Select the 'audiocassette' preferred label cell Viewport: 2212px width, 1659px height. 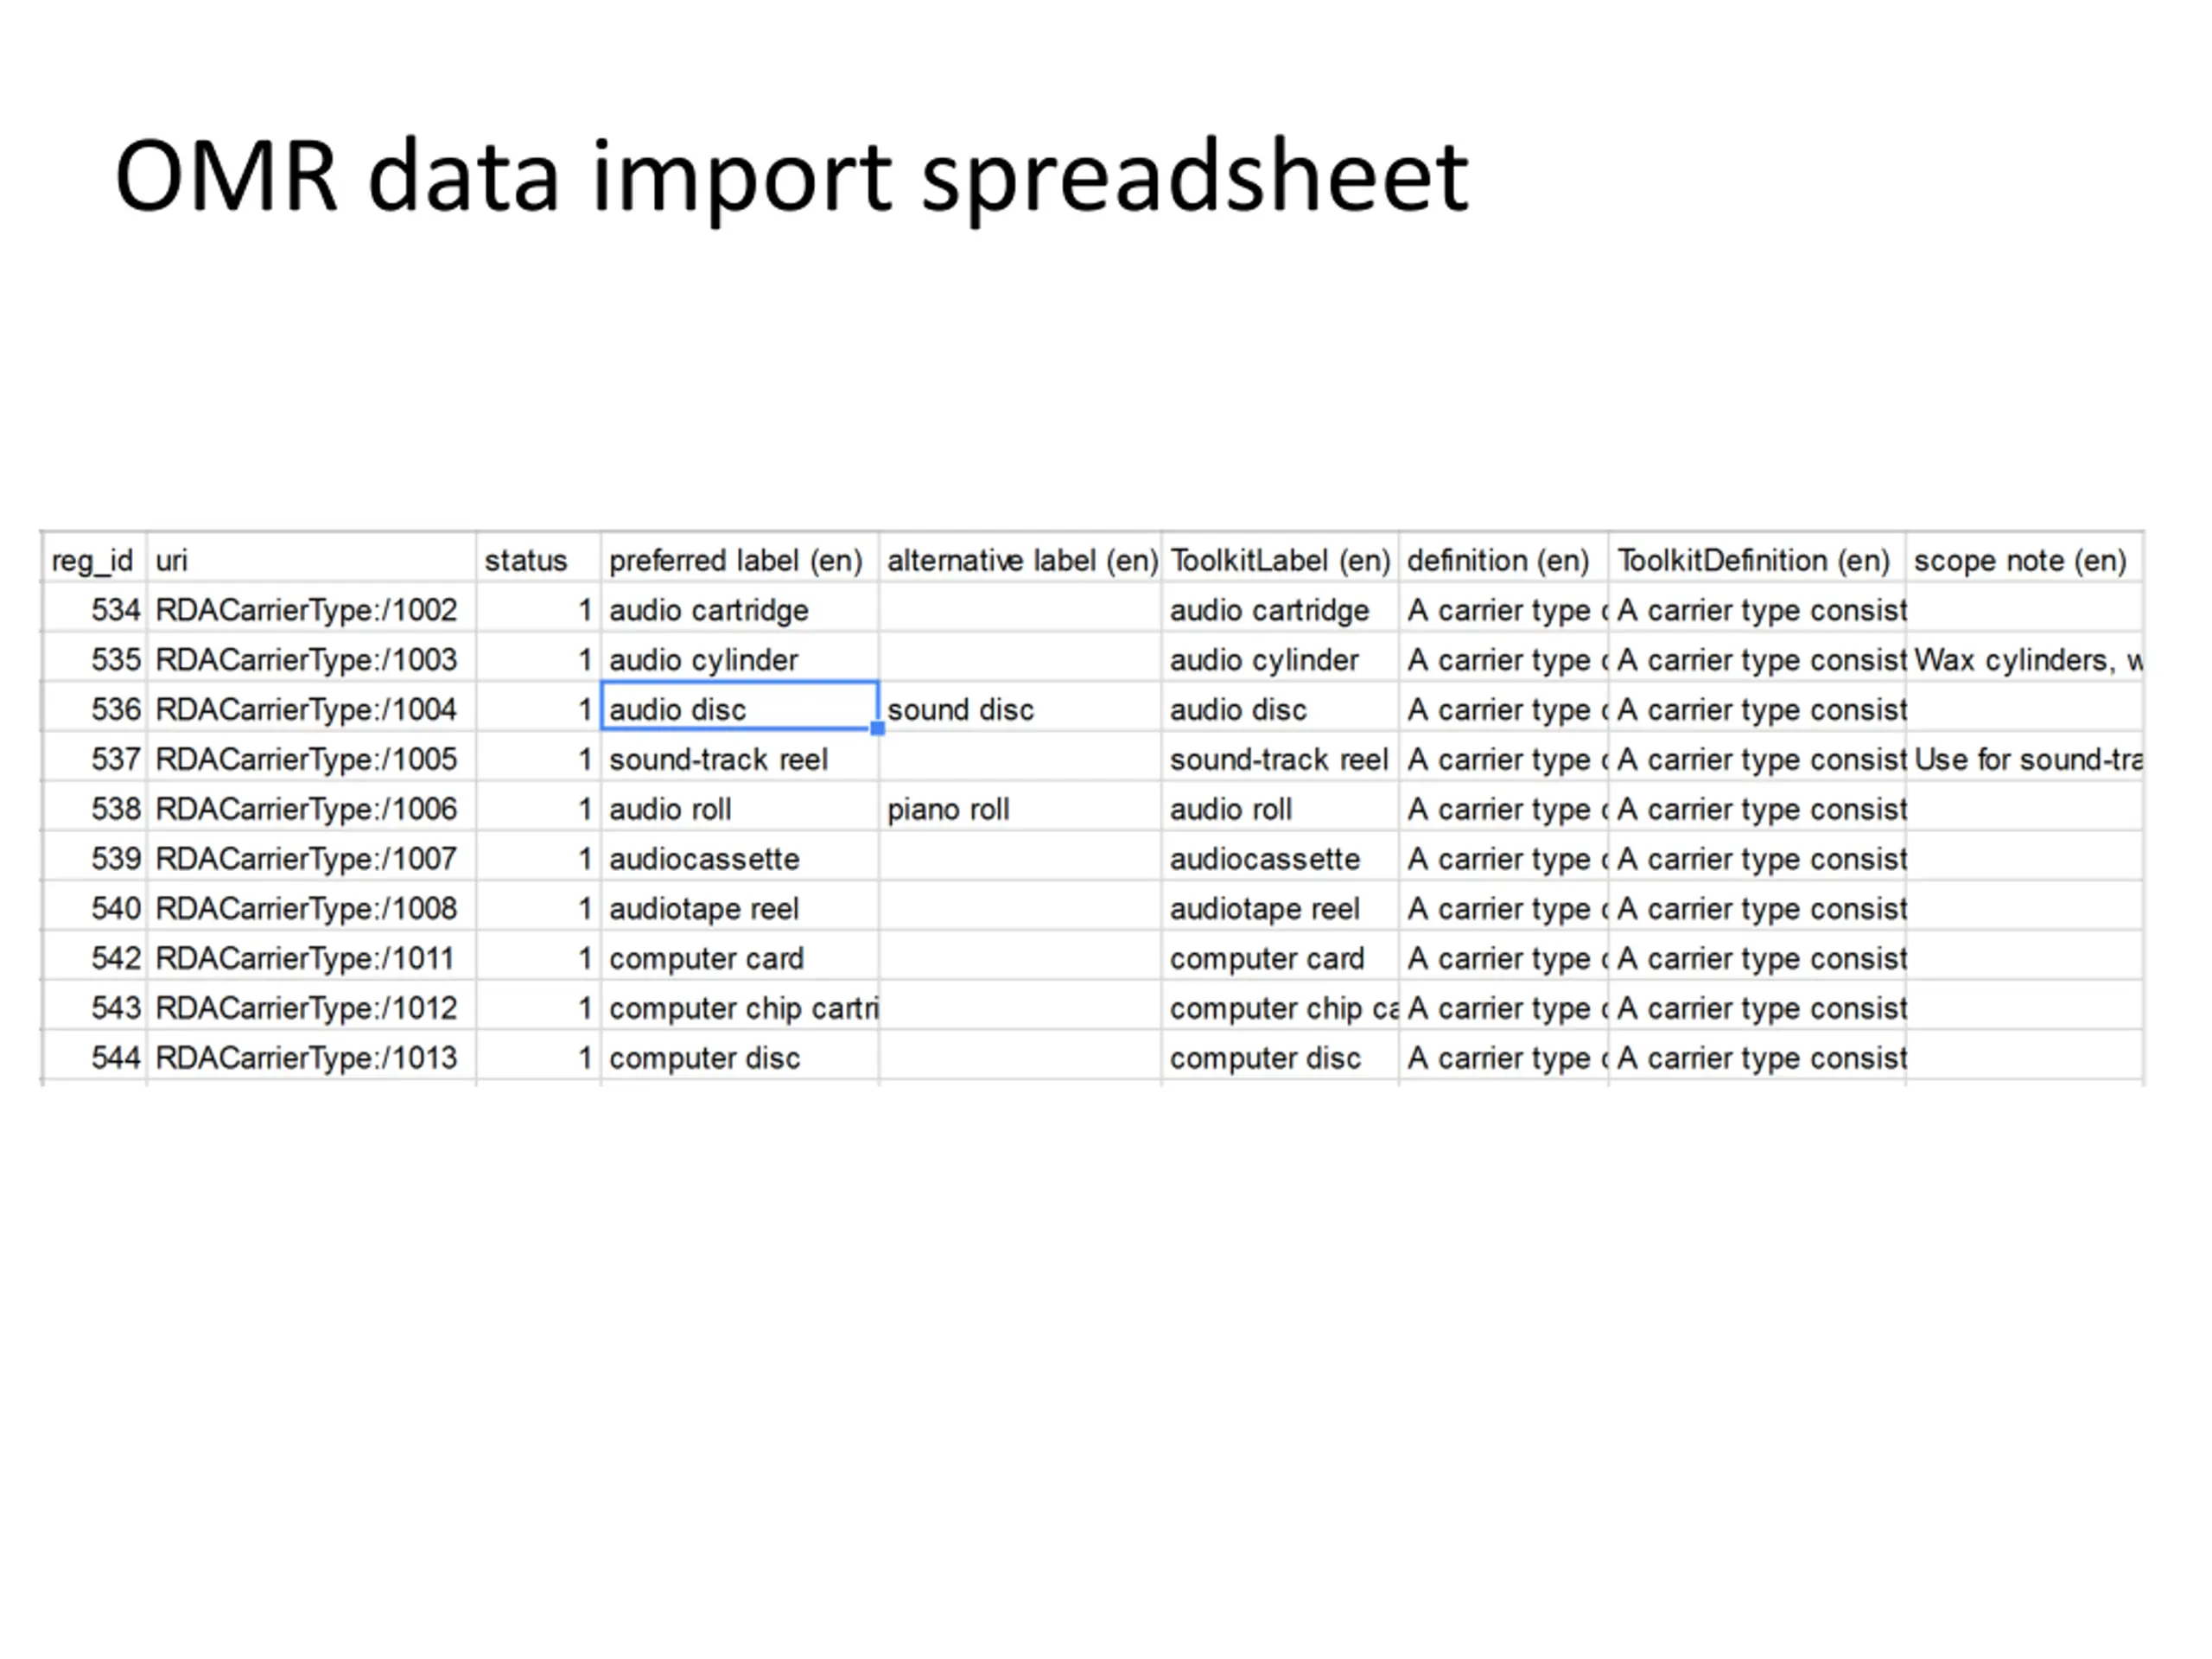click(x=739, y=858)
